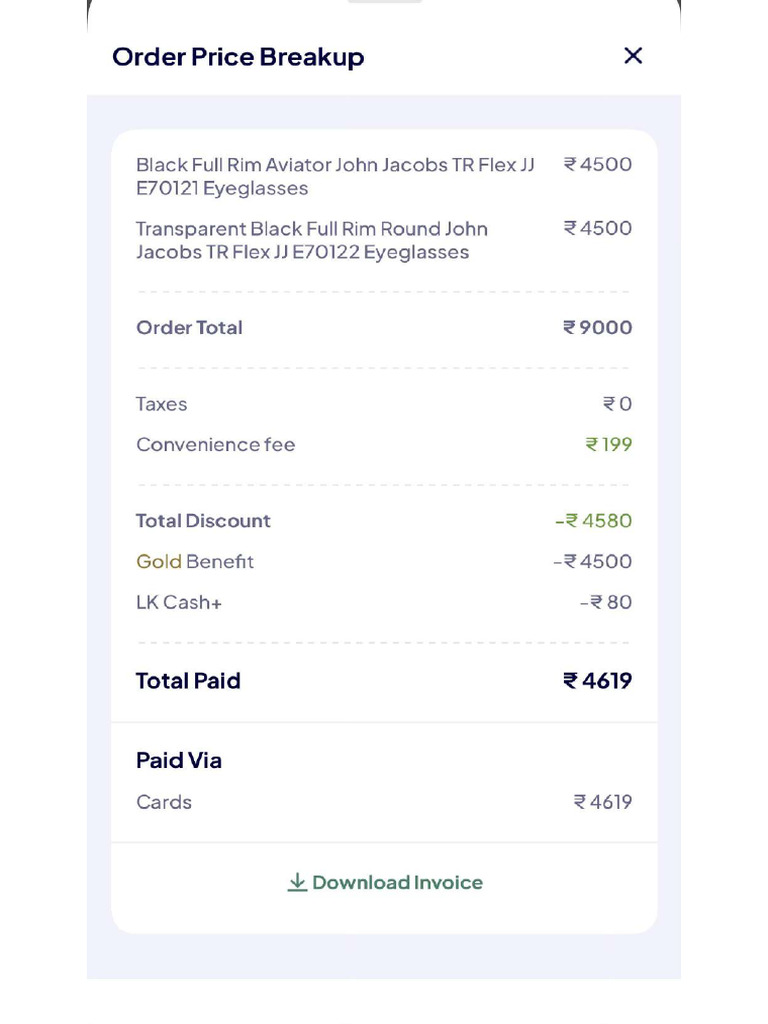This screenshot has height=1024, width=768.
Task: Click the Total Discount label
Action: click(203, 521)
